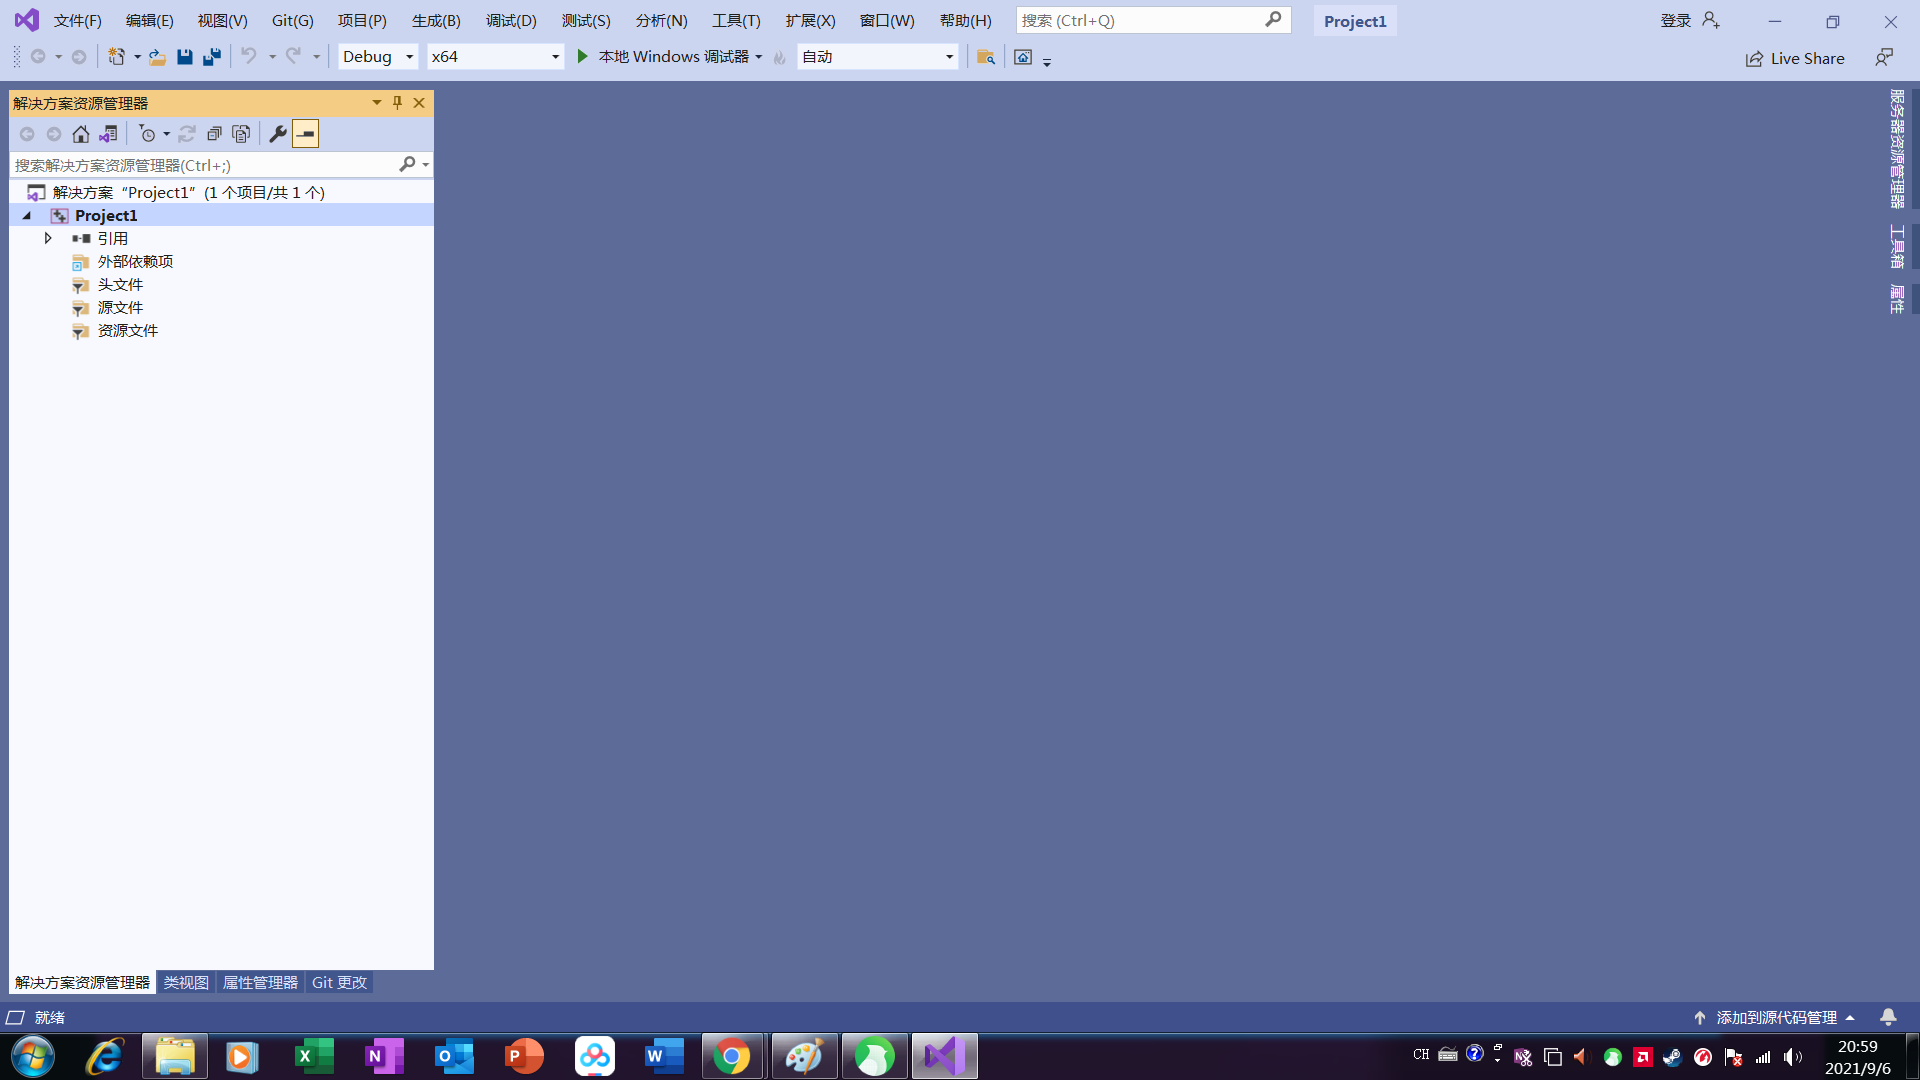The width and height of the screenshot is (1920, 1080).
Task: Open the 自动 dropdown
Action: pyautogui.click(x=877, y=57)
